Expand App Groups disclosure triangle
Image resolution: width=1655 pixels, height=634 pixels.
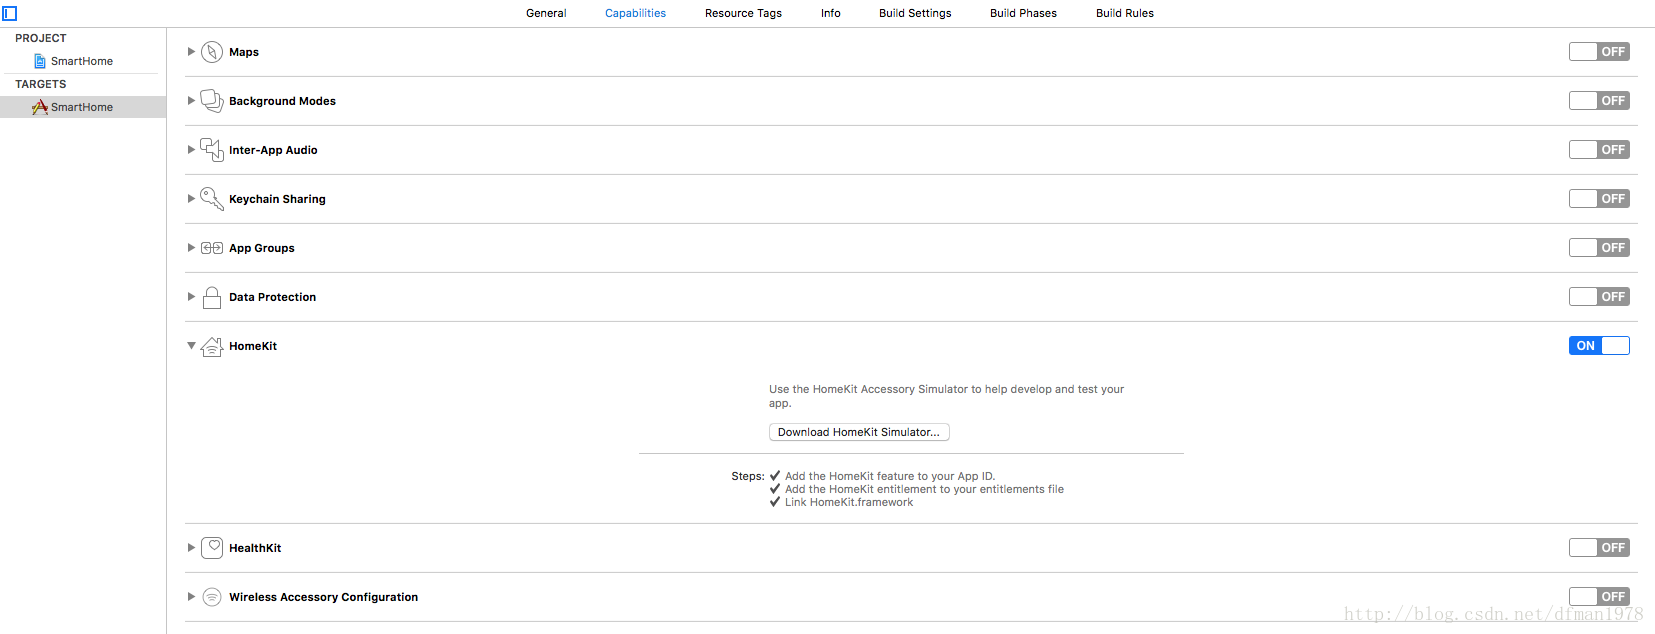point(191,248)
